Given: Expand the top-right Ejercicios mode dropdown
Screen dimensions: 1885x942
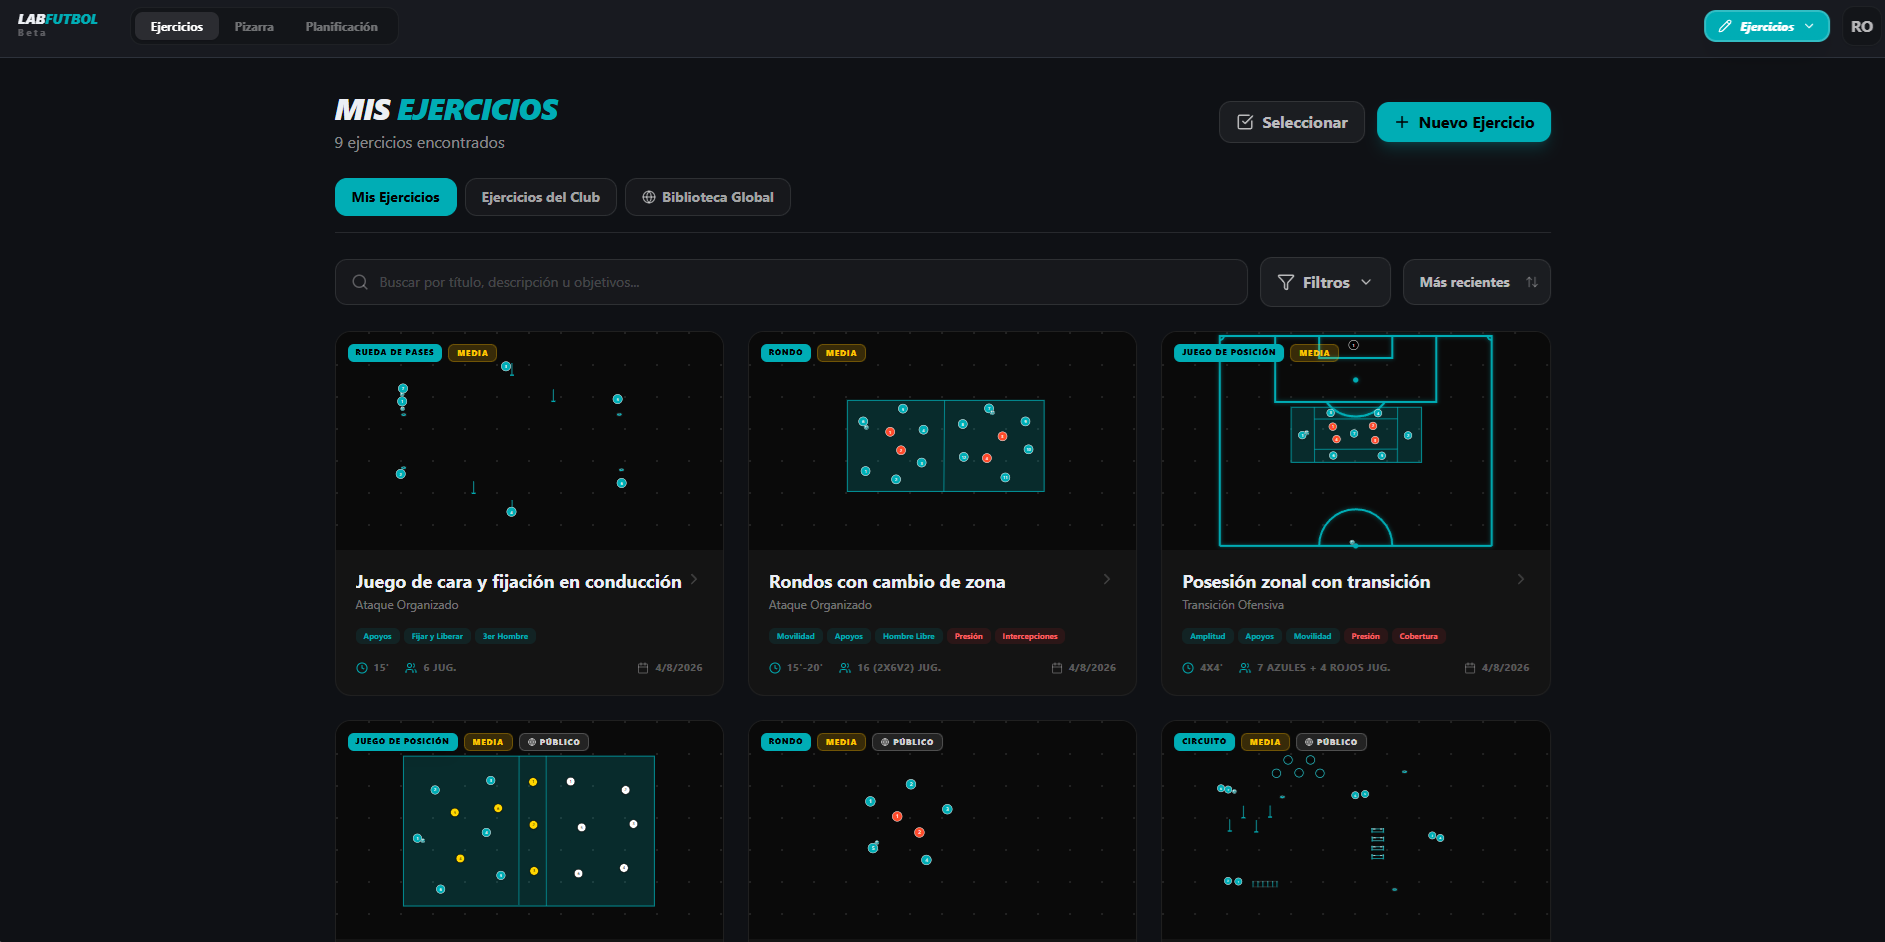Looking at the screenshot, I should (x=1766, y=27).
